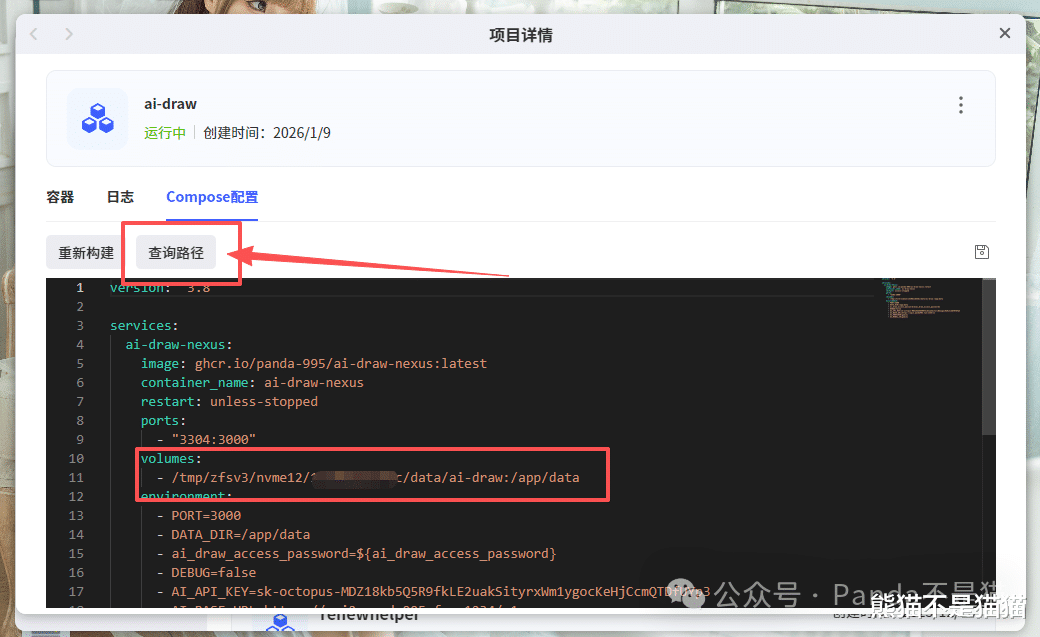Select the Compose配置 tab
The image size is (1040, 637).
(212, 197)
